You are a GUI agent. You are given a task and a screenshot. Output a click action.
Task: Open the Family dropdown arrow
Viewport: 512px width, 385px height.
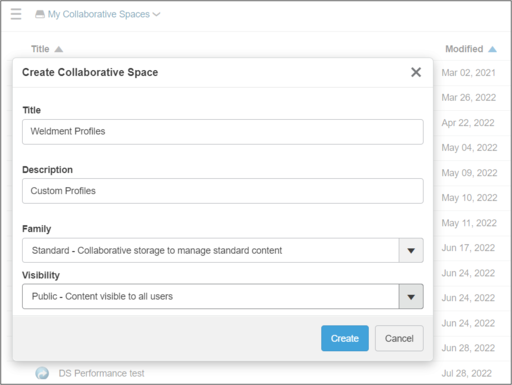[411, 250]
